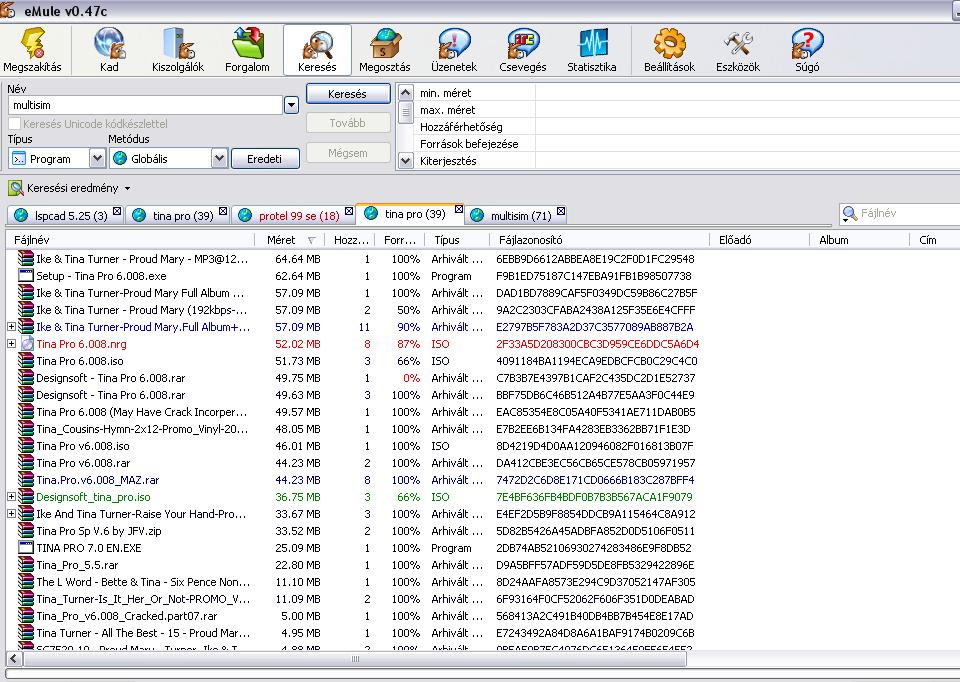Open the Típus Program dropdown
This screenshot has width=960, height=682.
pos(97,159)
